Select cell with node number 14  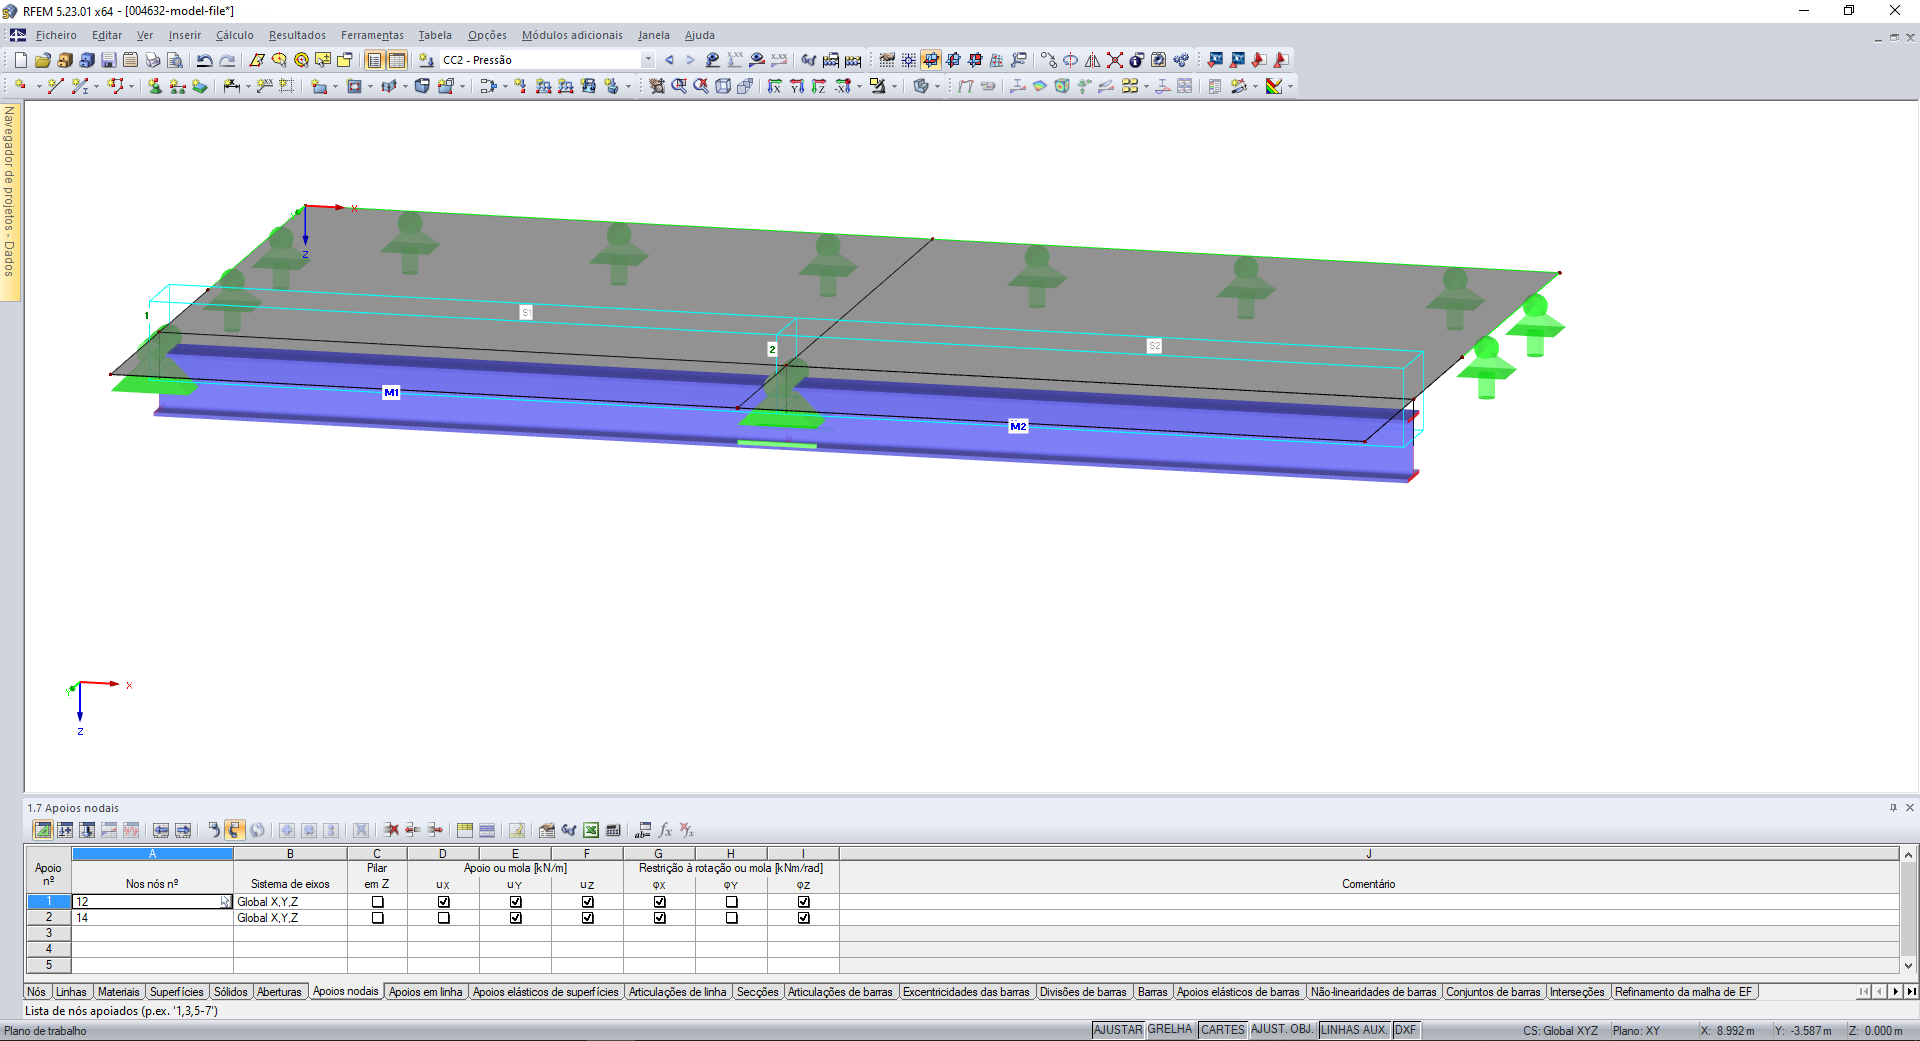pyautogui.click(x=152, y=918)
